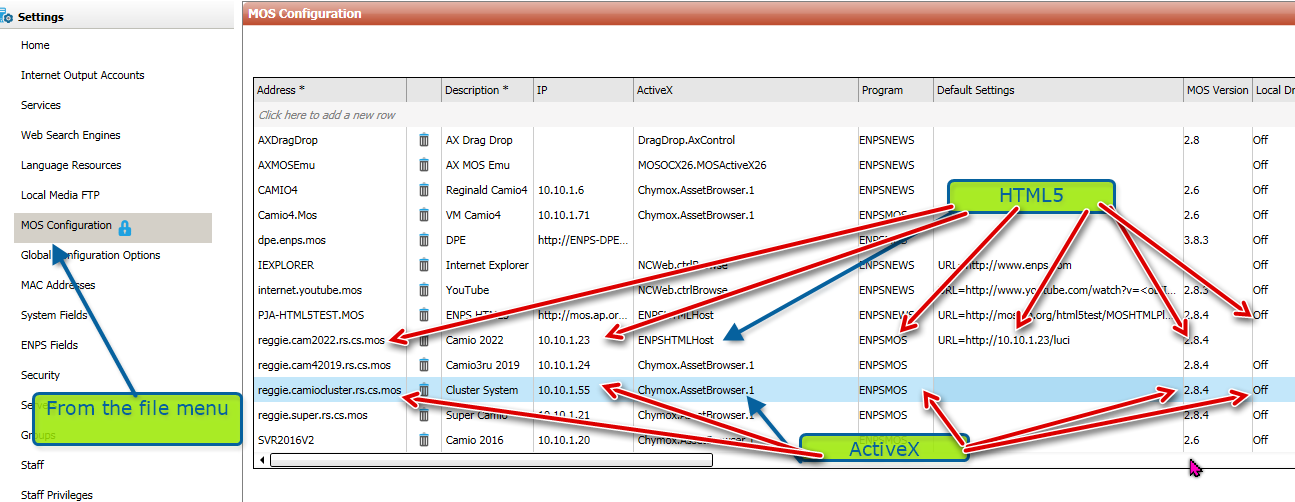This screenshot has width=1295, height=502.
Task: Click the horizontal scrollbar's left arrow
Action: (263, 460)
